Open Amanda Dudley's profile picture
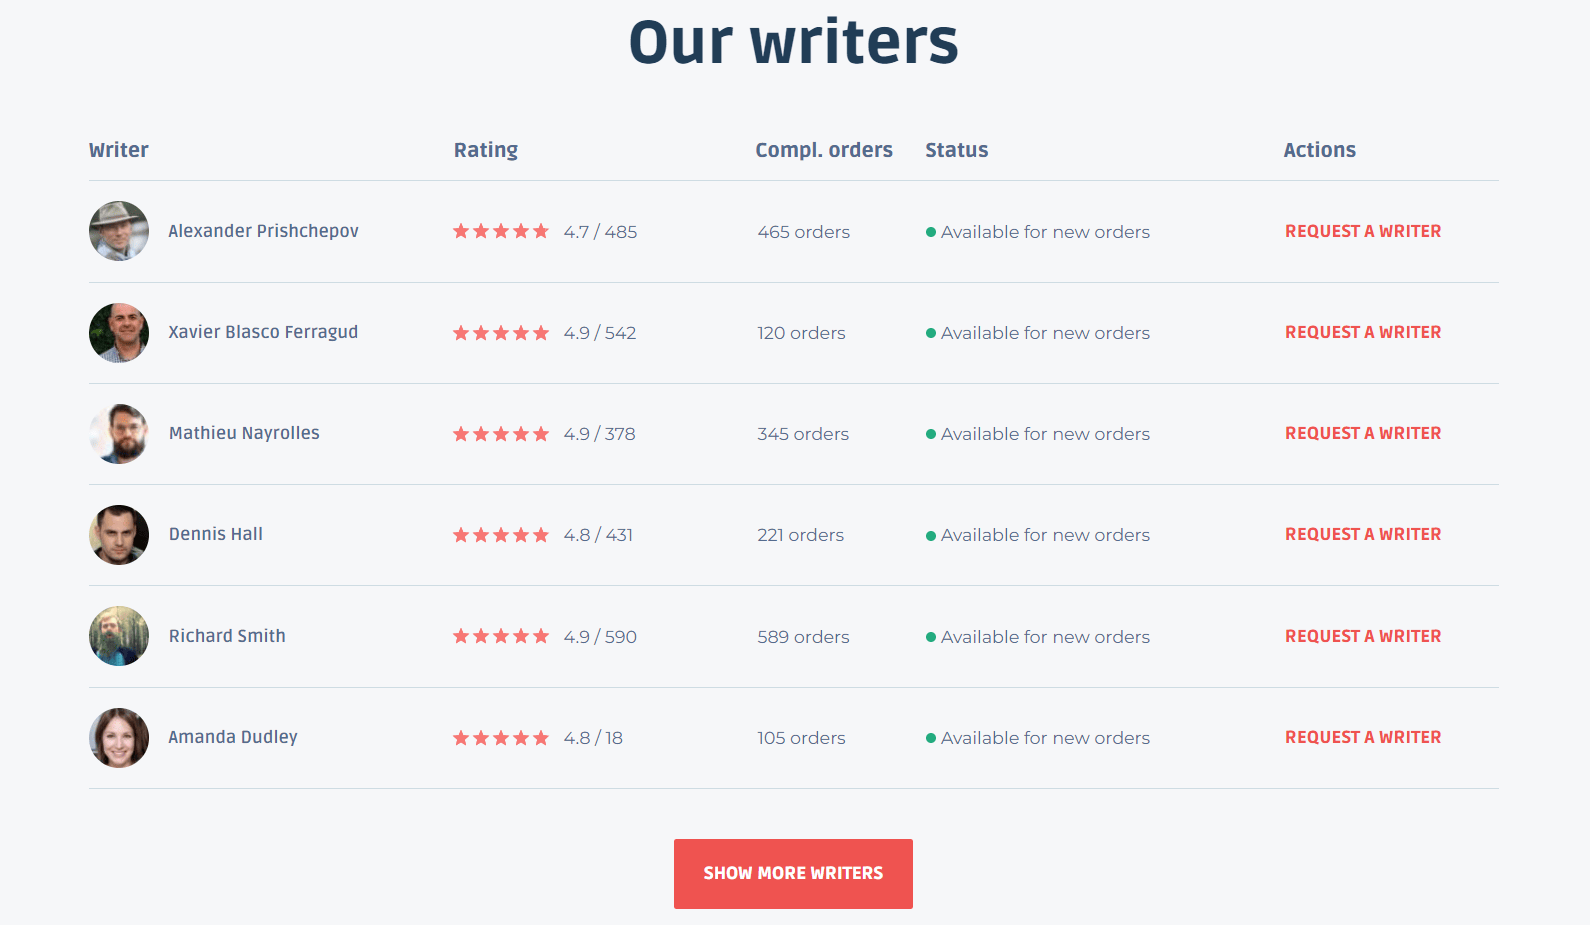This screenshot has width=1590, height=925. pyautogui.click(x=119, y=738)
